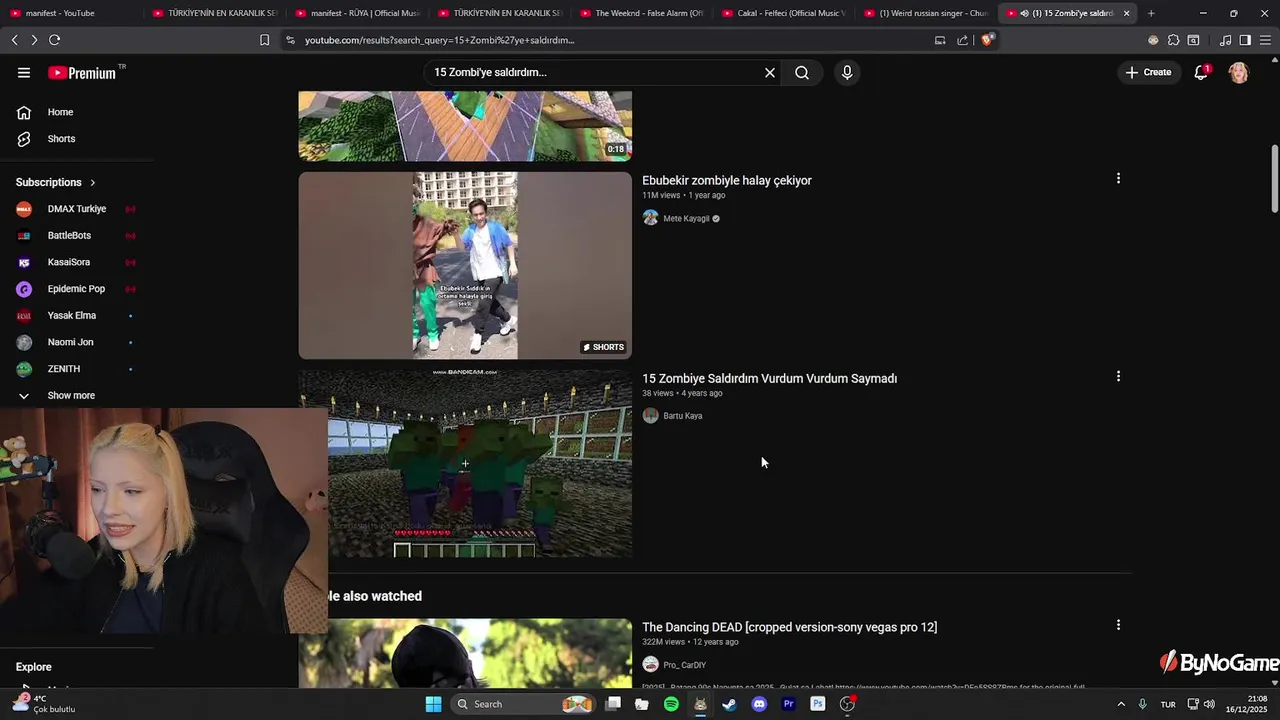Viewport: 1280px width, 720px height.
Task: Open title Ebubekir zombiyle halay çekiyor
Action: pyautogui.click(x=727, y=181)
